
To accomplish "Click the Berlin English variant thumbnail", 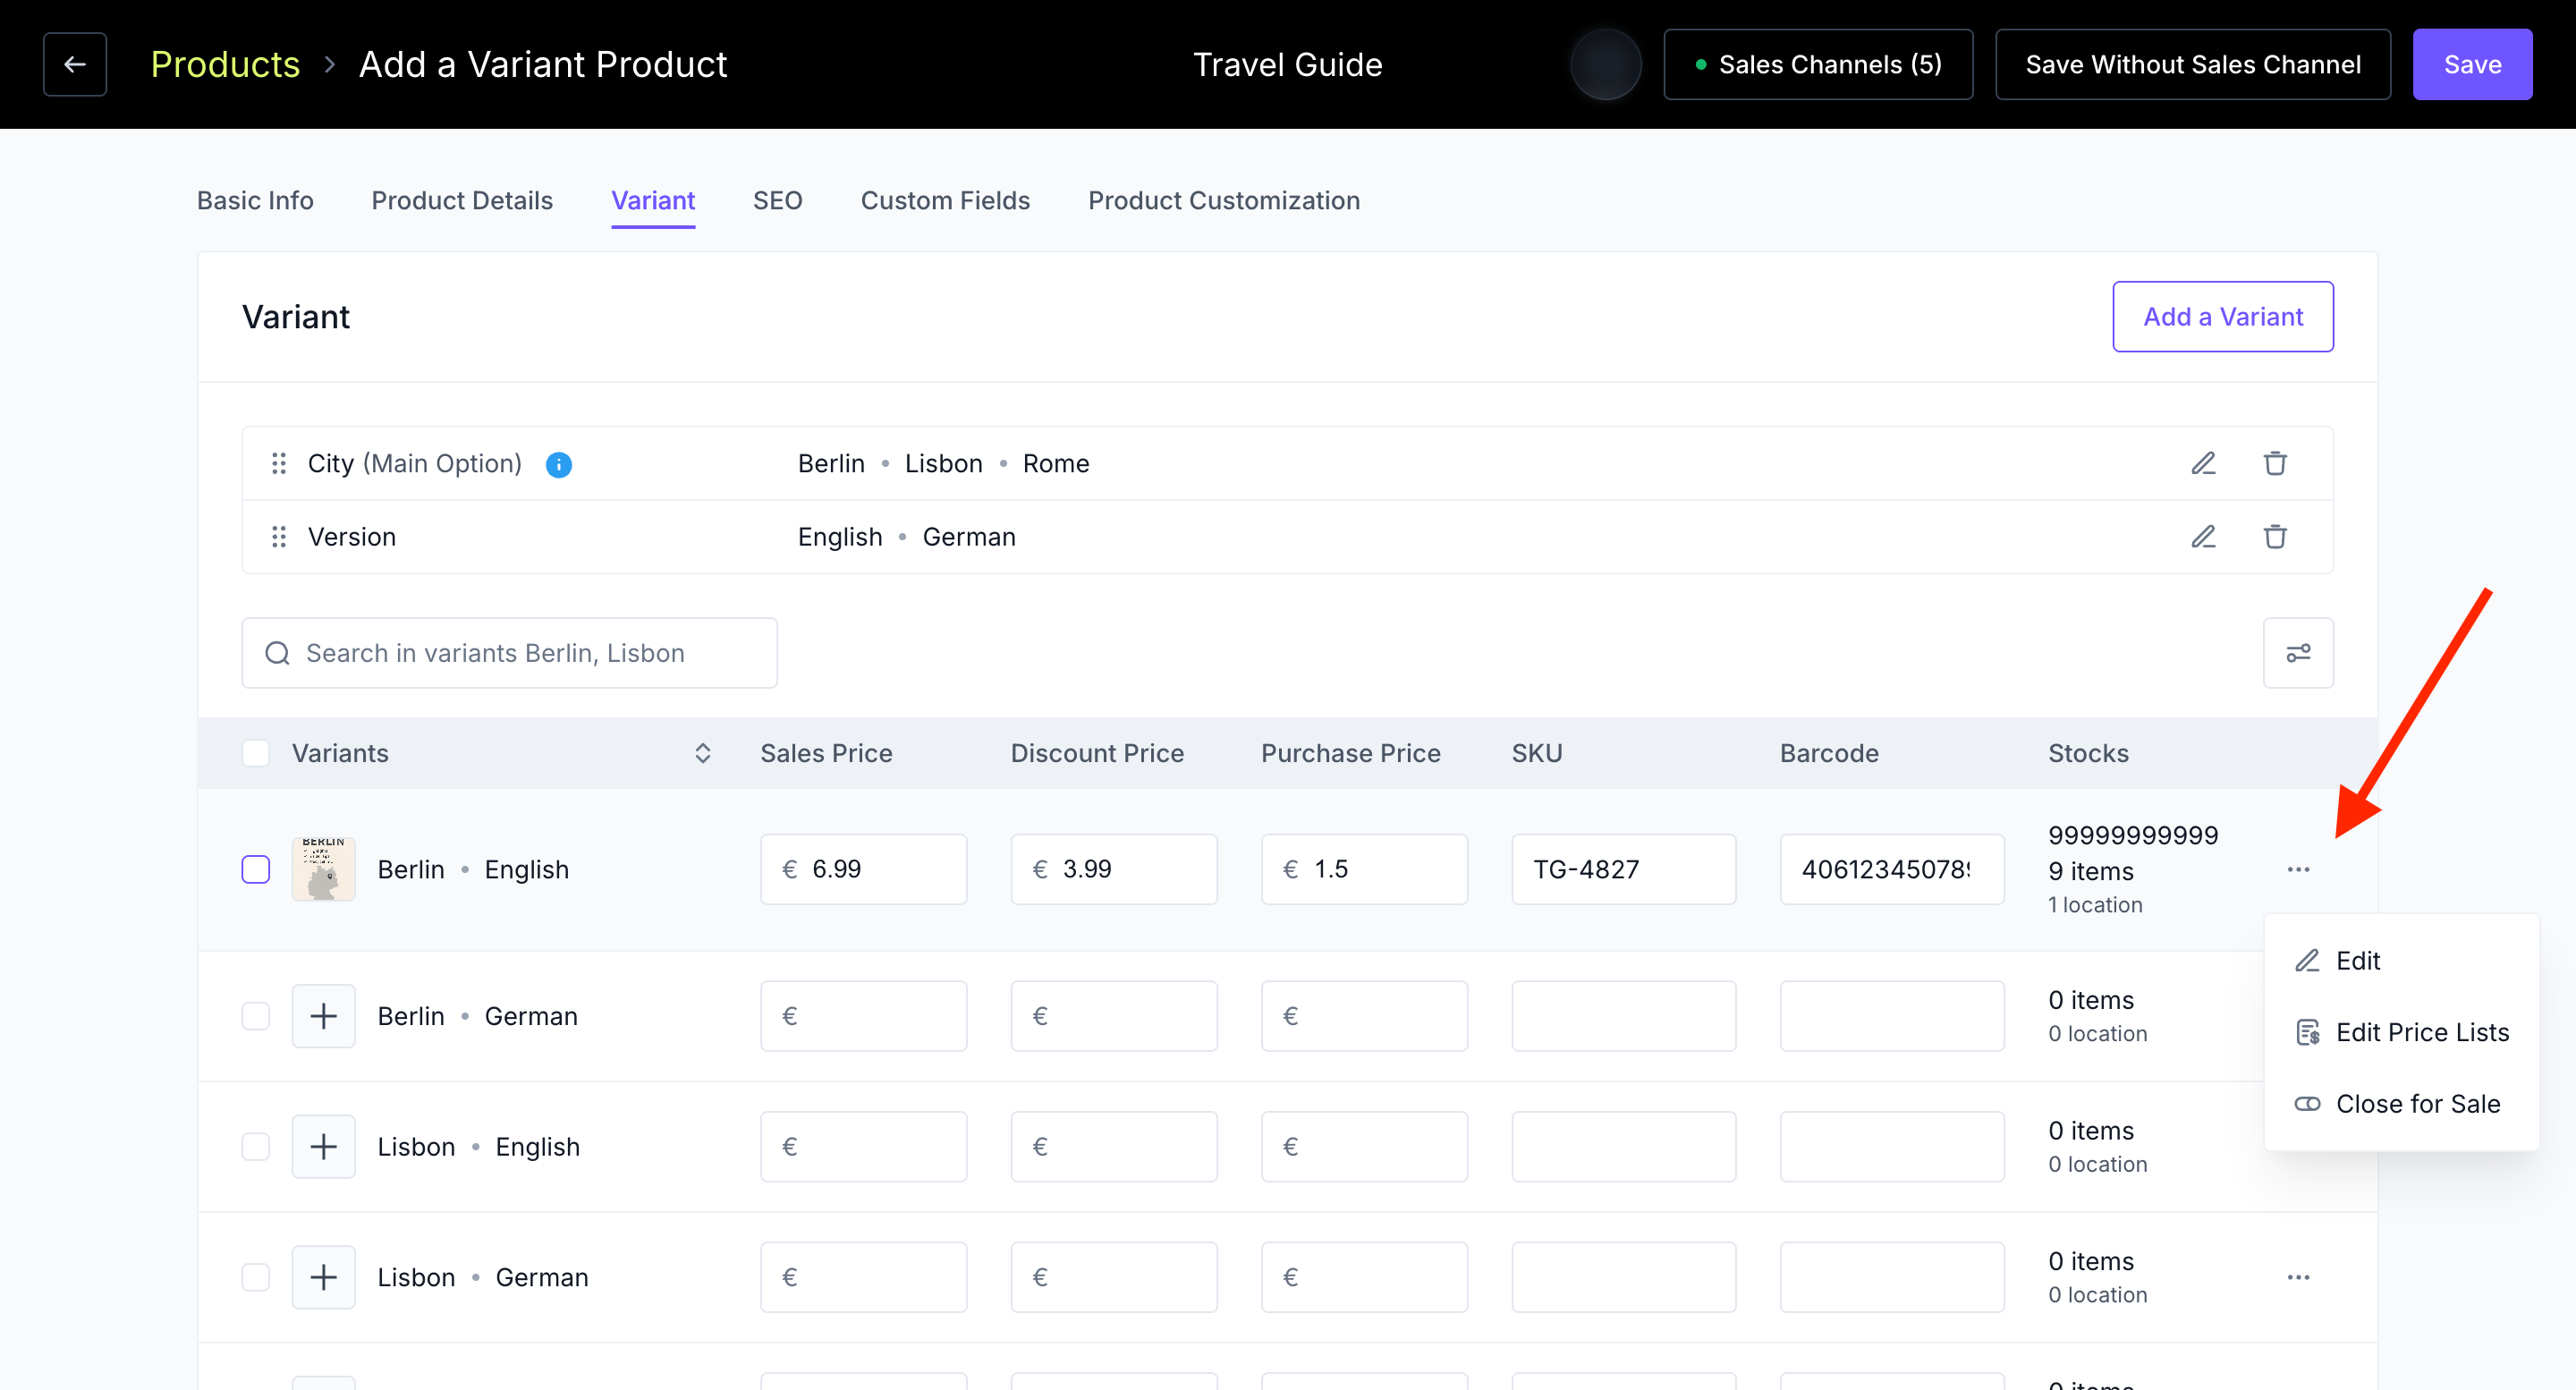I will [323, 869].
